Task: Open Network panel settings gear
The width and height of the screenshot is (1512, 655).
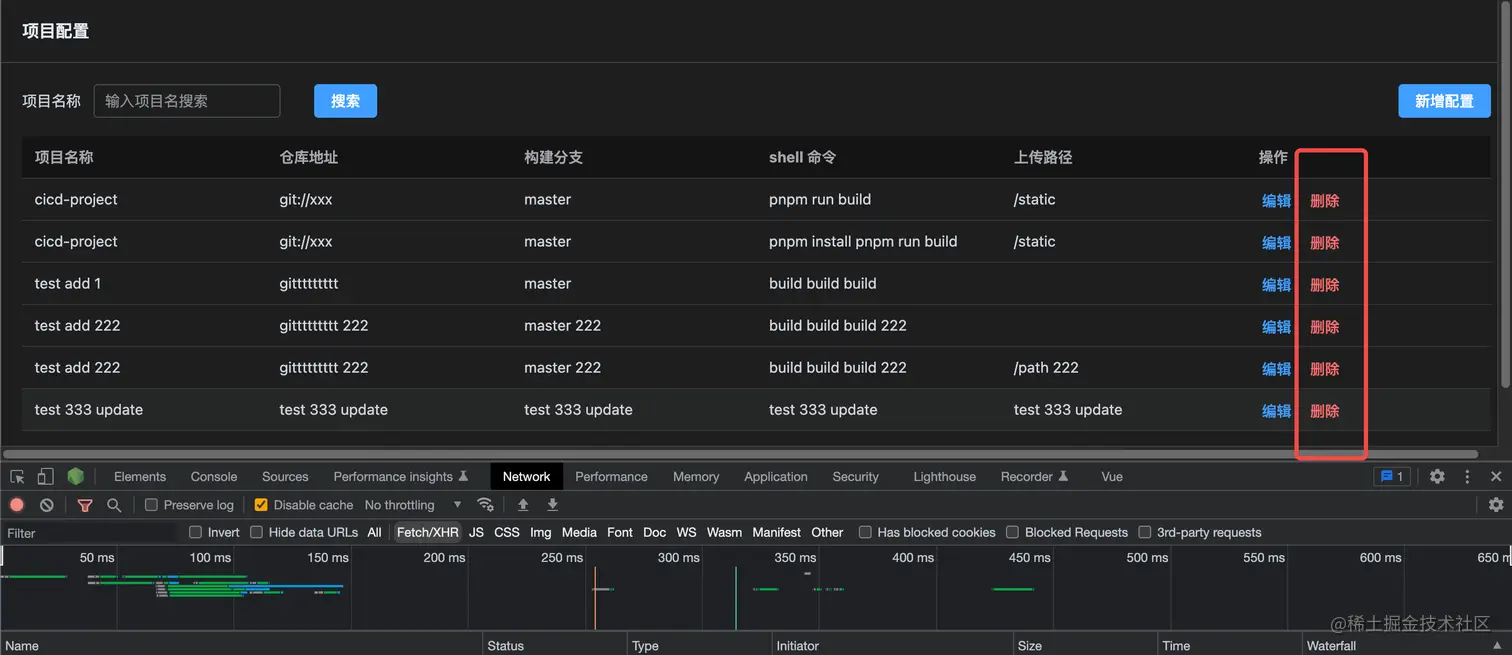Action: tap(1496, 505)
